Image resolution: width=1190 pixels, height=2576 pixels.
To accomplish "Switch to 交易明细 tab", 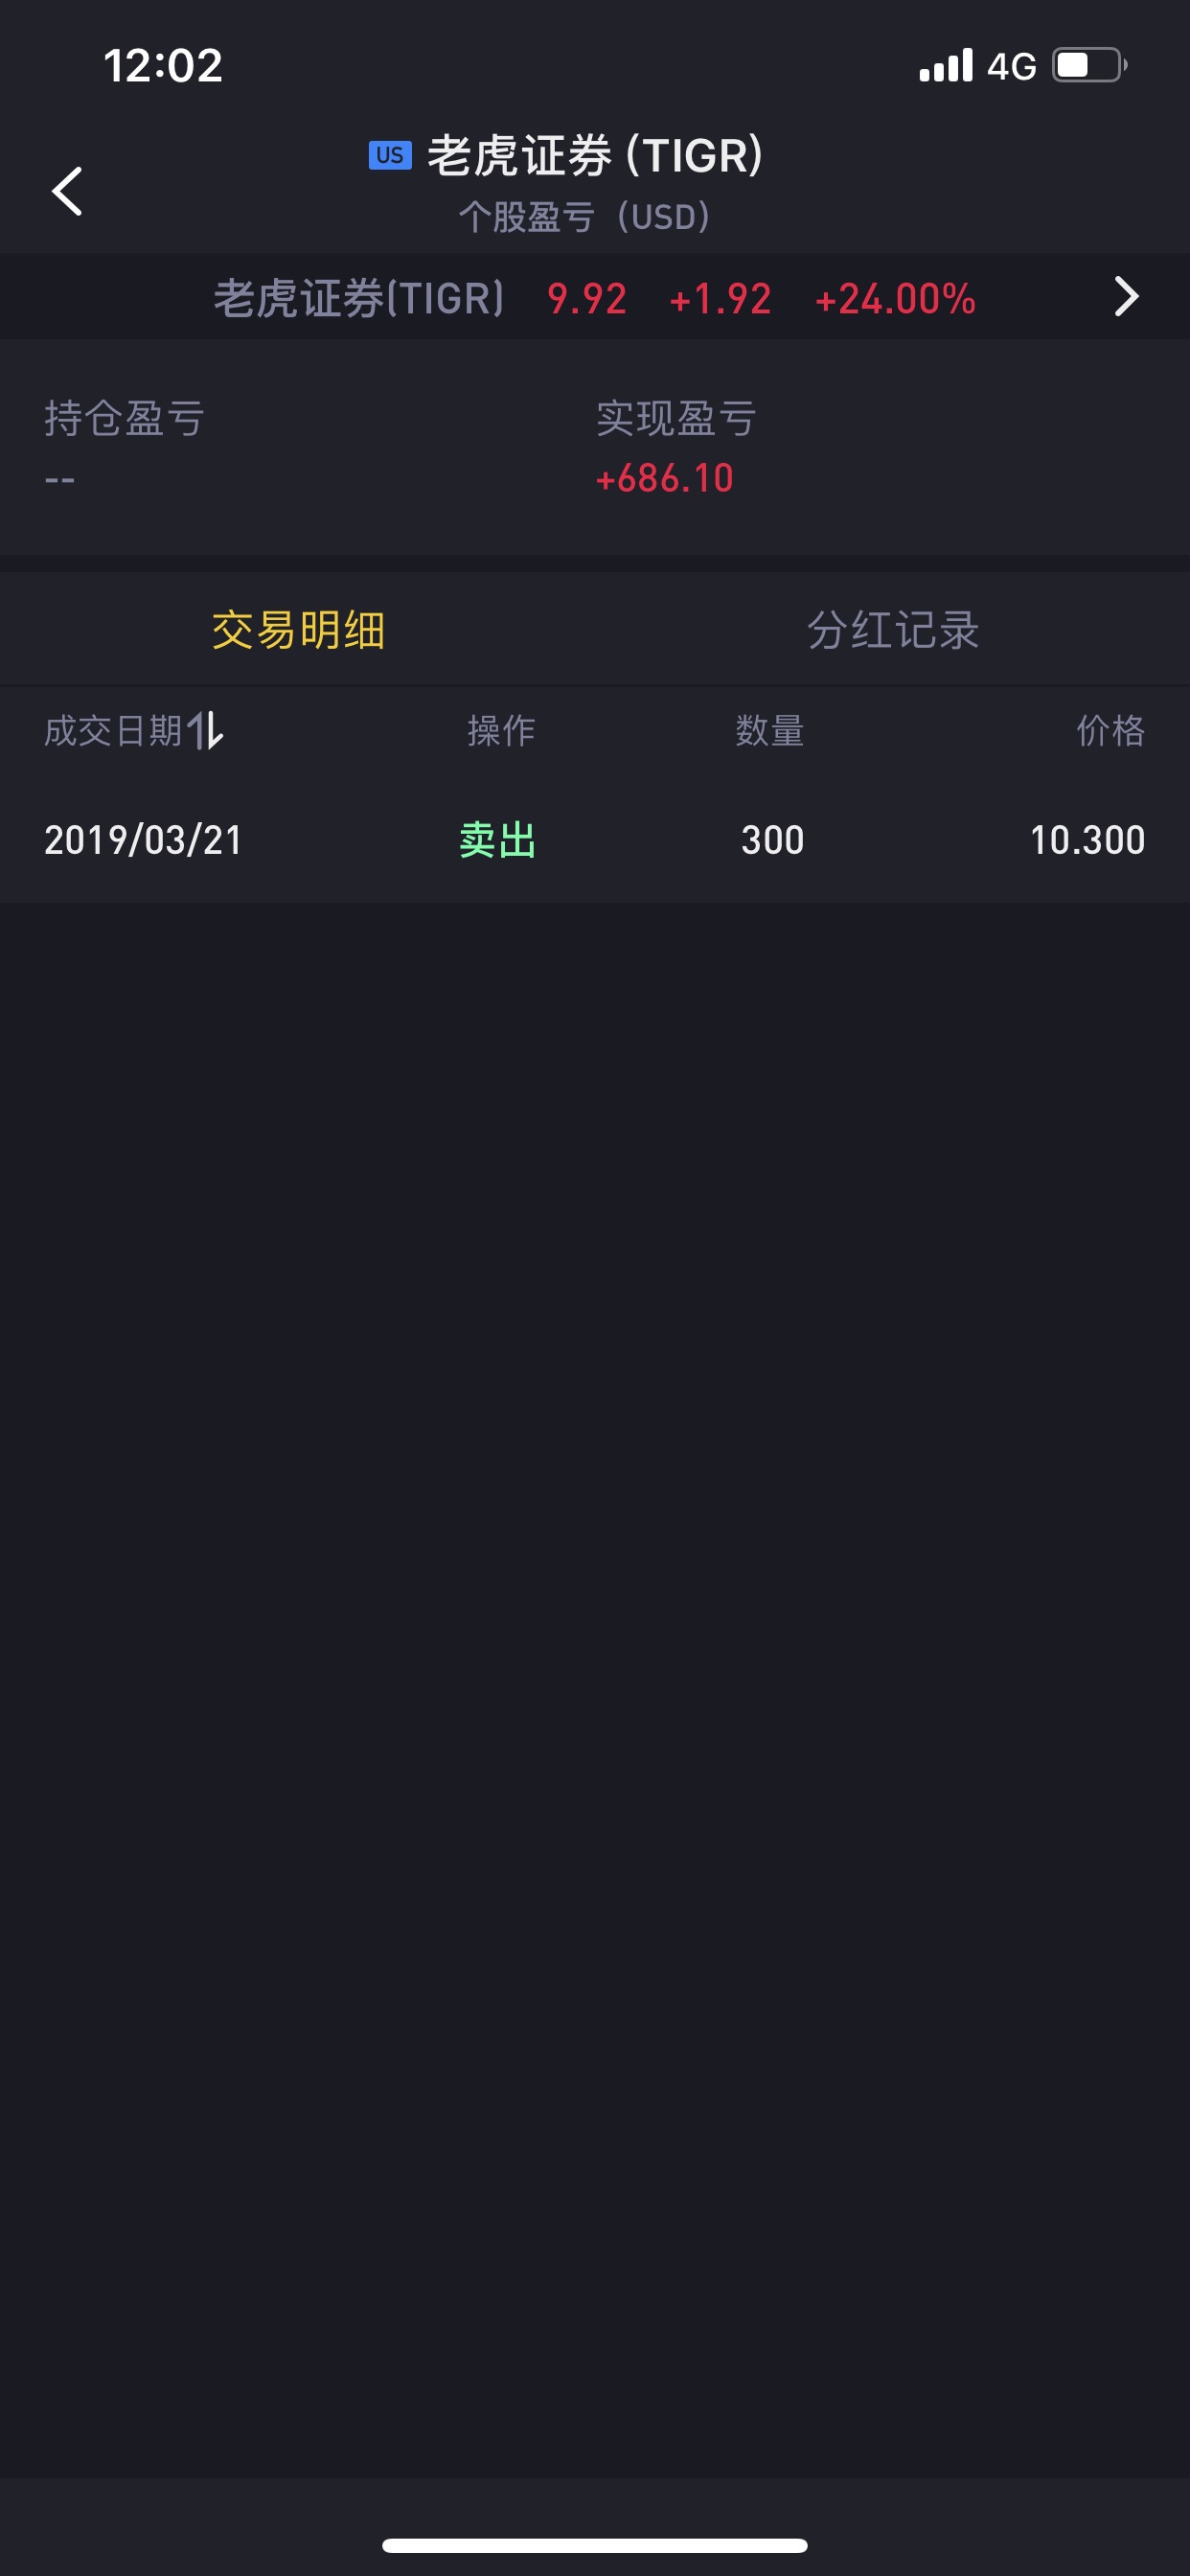I will [x=298, y=630].
